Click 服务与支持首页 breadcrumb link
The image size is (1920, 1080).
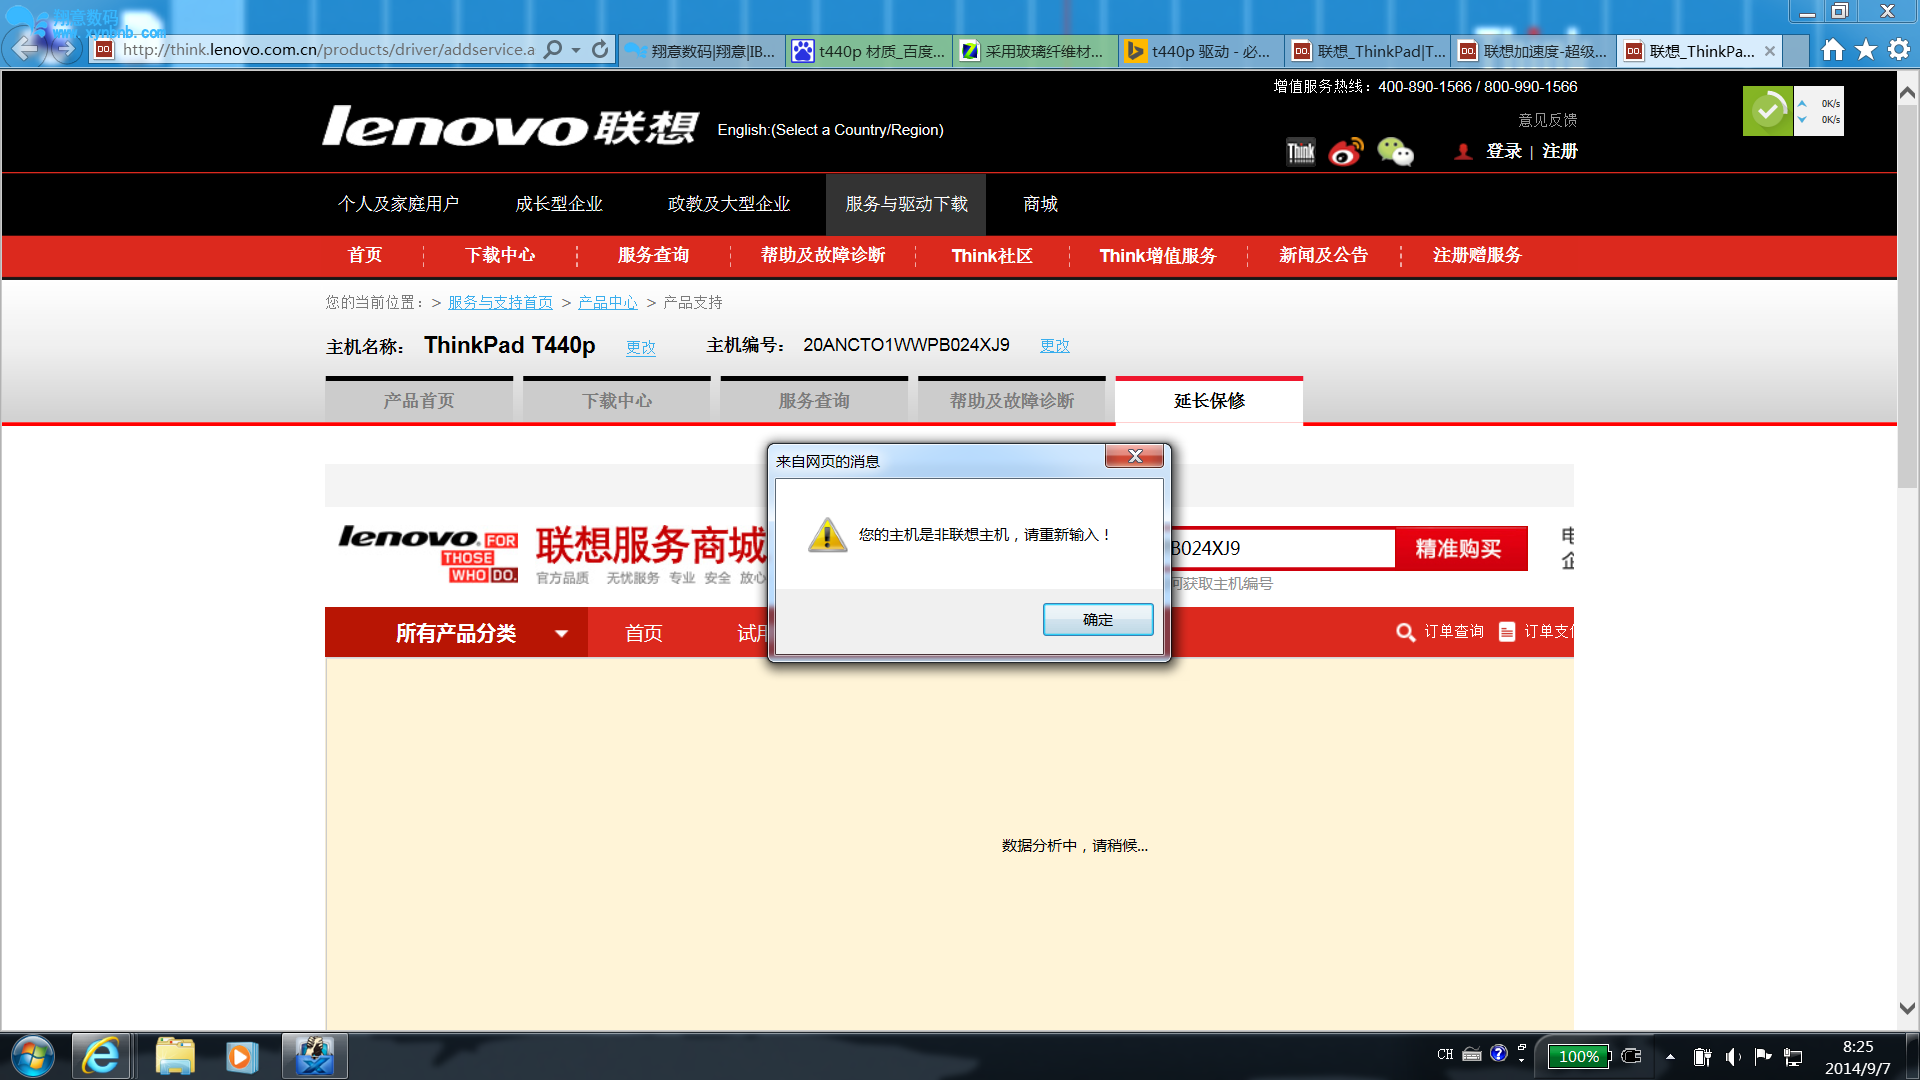pos(500,303)
